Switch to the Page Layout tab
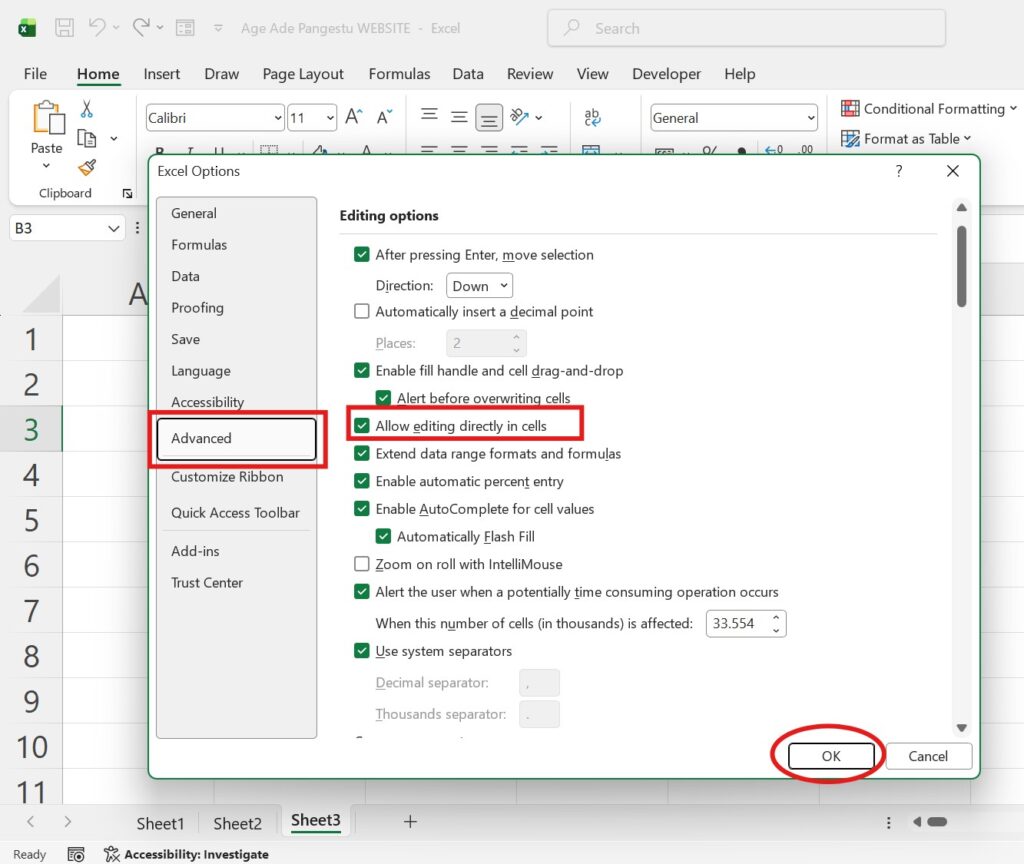This screenshot has width=1024, height=864. pos(303,74)
